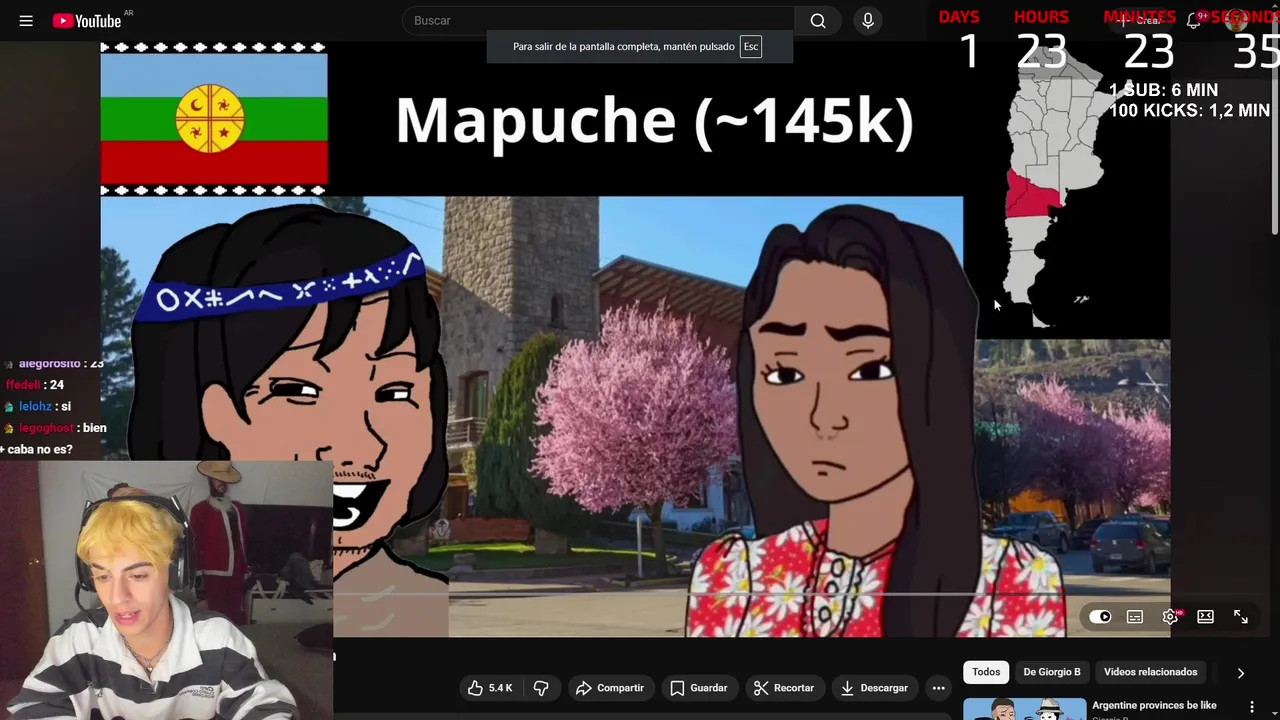Screen dimensions: 1280x720
Task: Select the De Giorgio B chip
Action: pos(1052,672)
